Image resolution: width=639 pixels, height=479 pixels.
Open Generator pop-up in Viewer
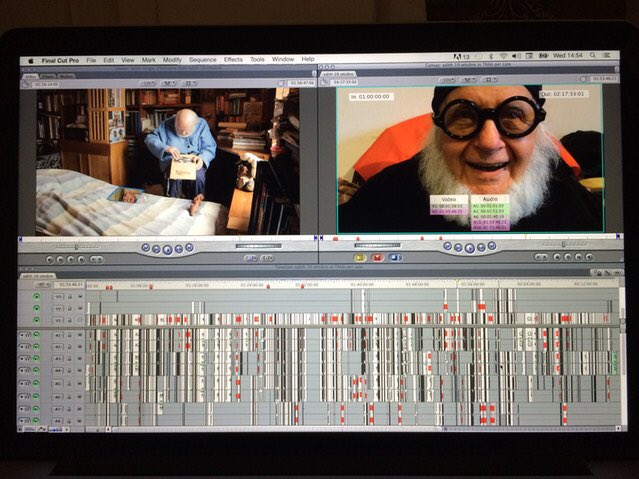pyautogui.click(x=267, y=258)
